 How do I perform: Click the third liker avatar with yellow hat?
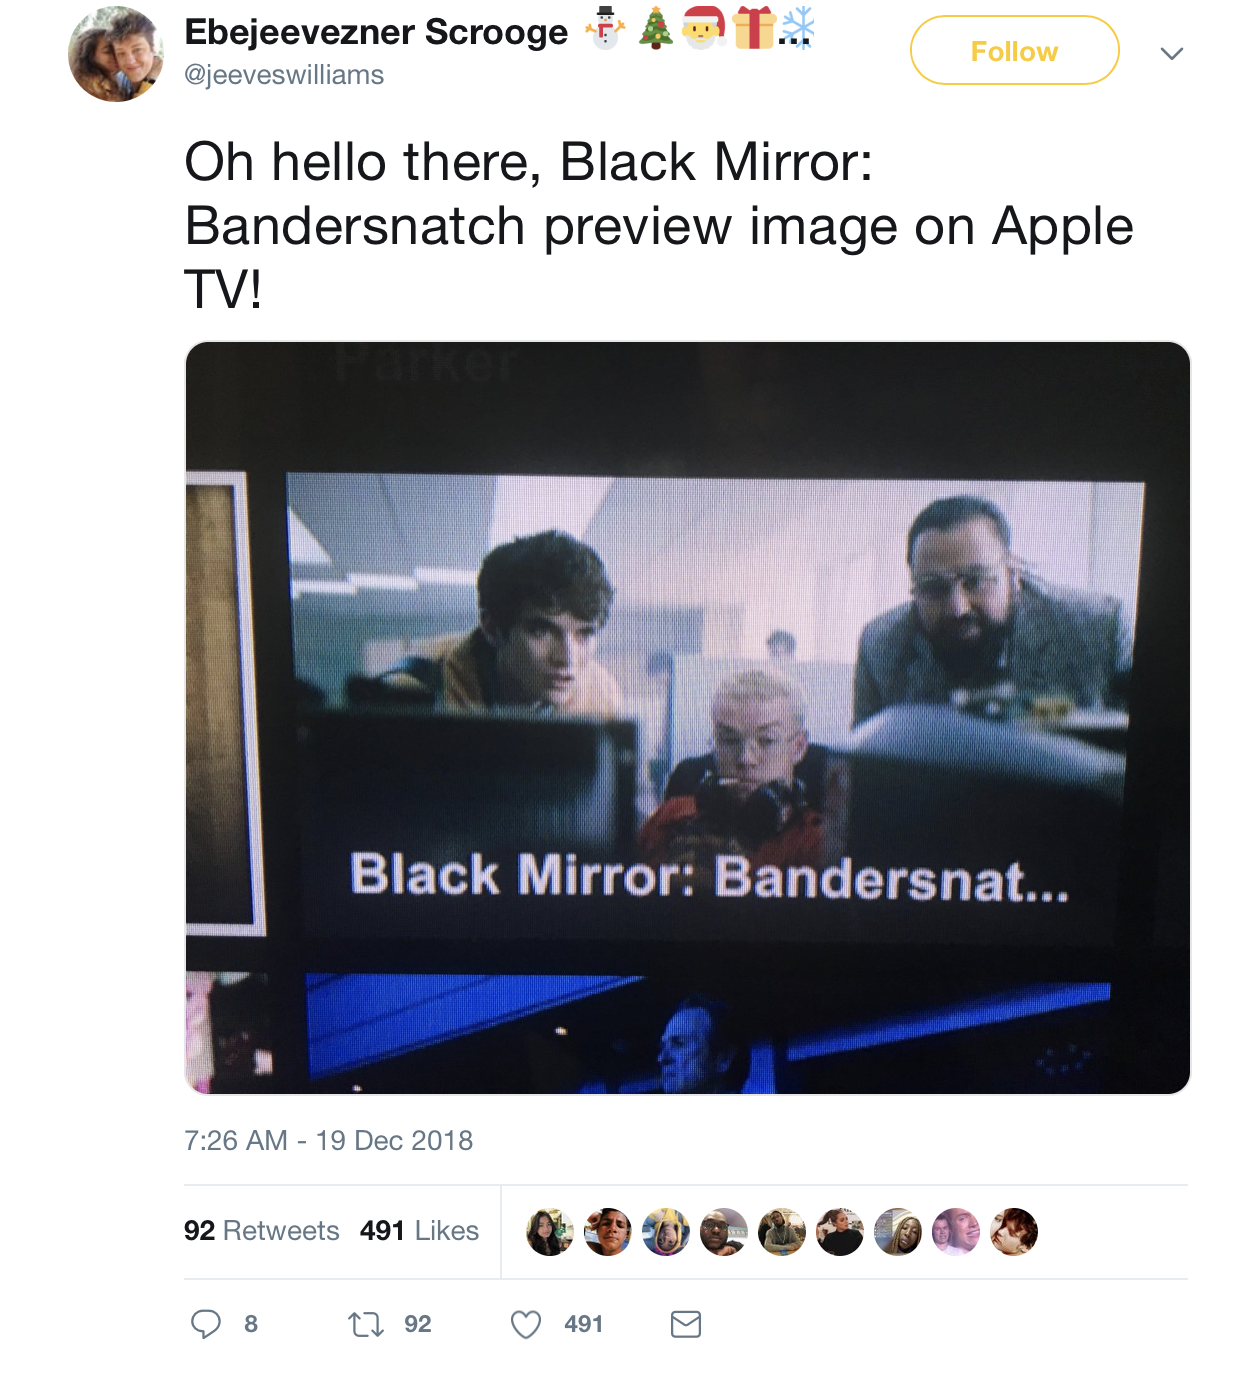click(666, 1232)
